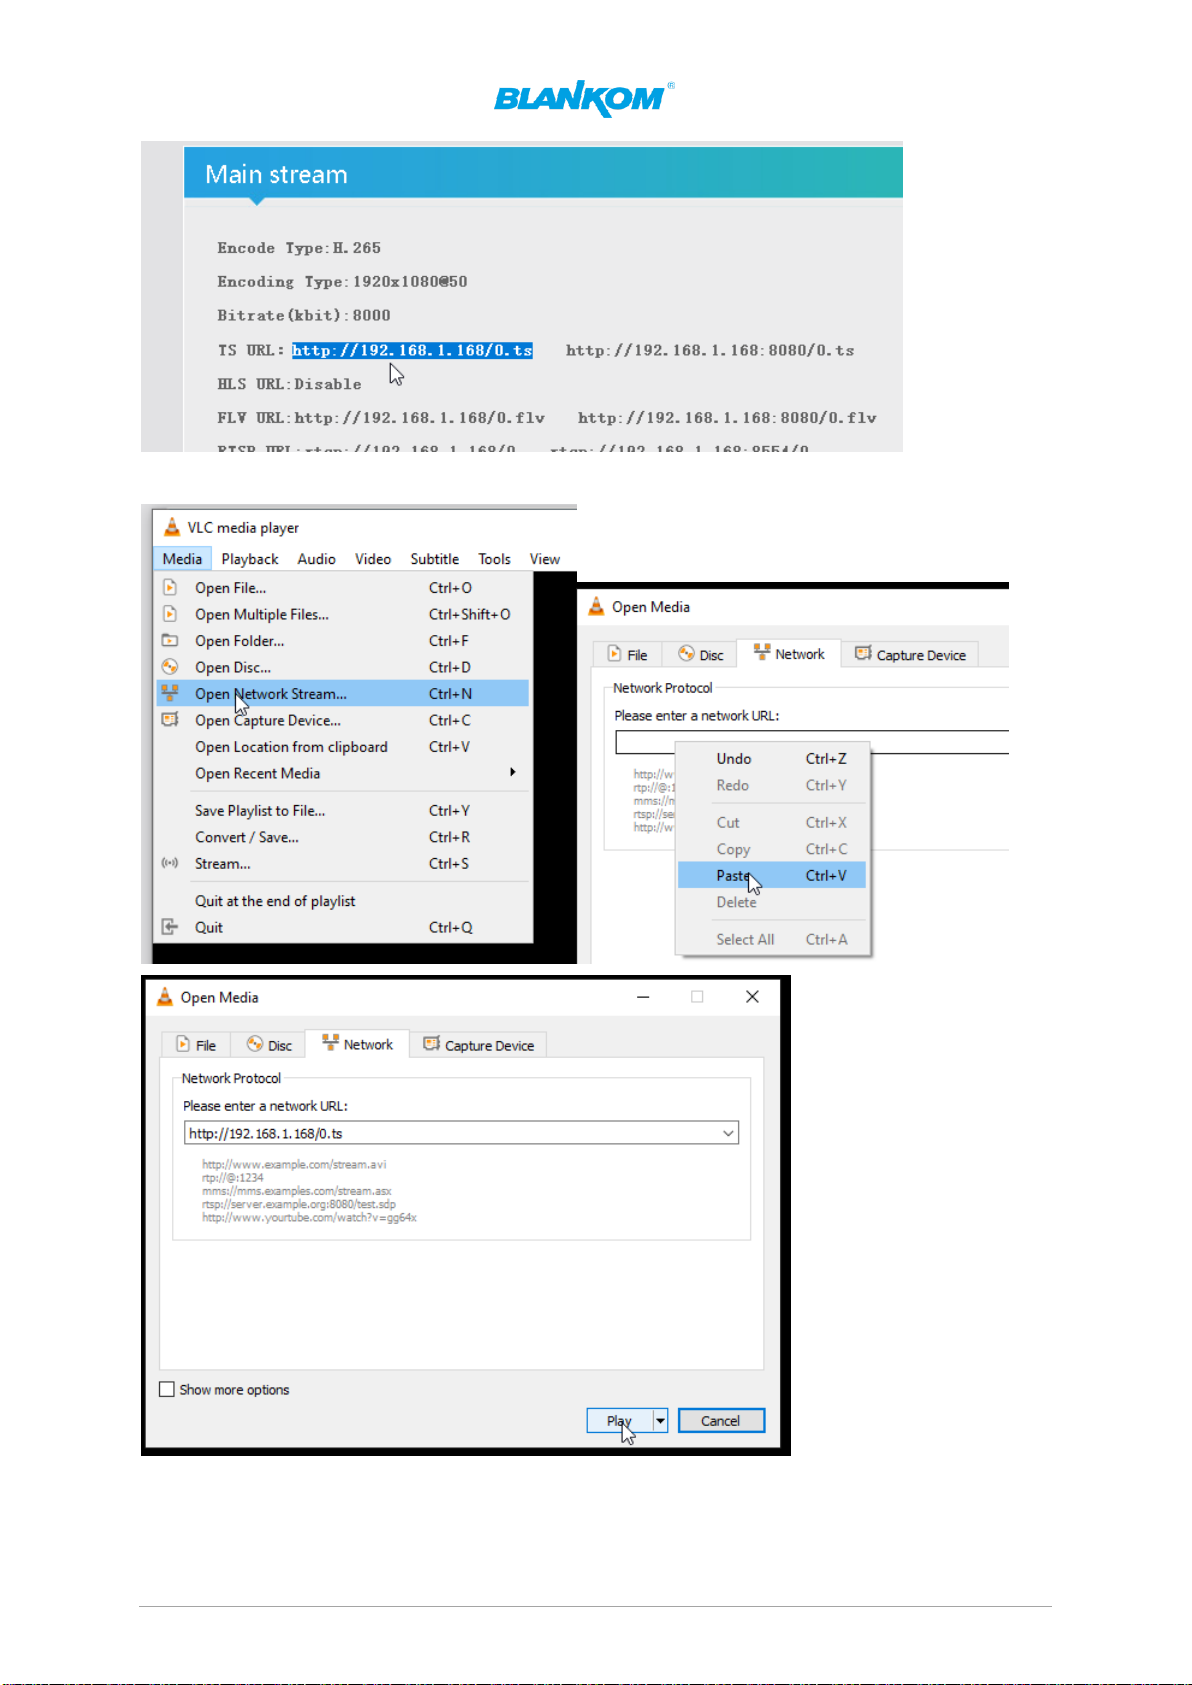Screen dimensions: 1192x1685
Task: Switch to File tab in bottom Open Media dialog
Action: 196,1045
